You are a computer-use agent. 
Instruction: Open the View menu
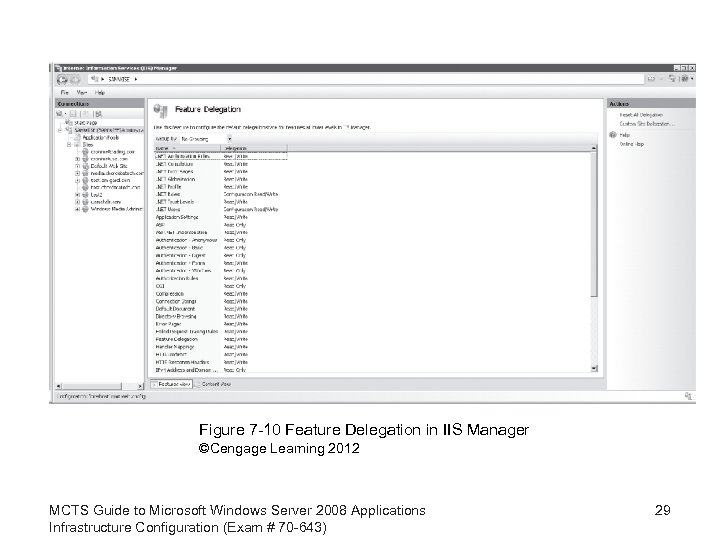[82, 92]
